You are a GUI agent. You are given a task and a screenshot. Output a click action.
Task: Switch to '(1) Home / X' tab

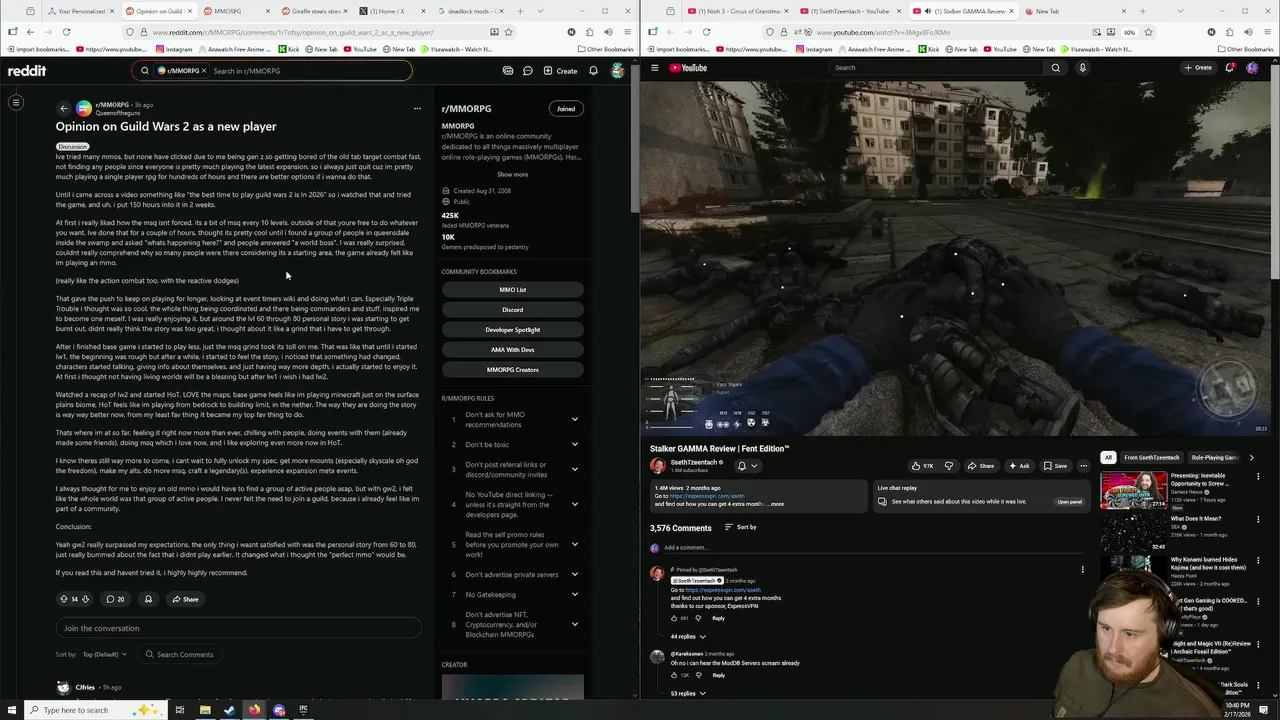pos(389,11)
